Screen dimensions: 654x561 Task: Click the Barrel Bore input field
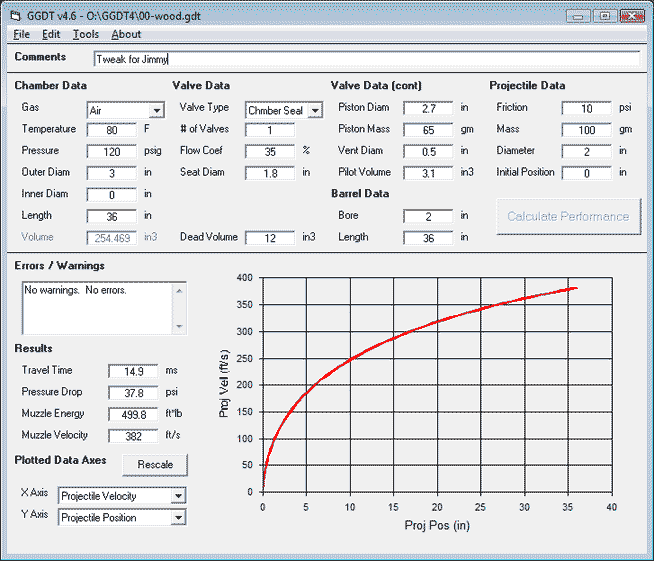click(427, 216)
